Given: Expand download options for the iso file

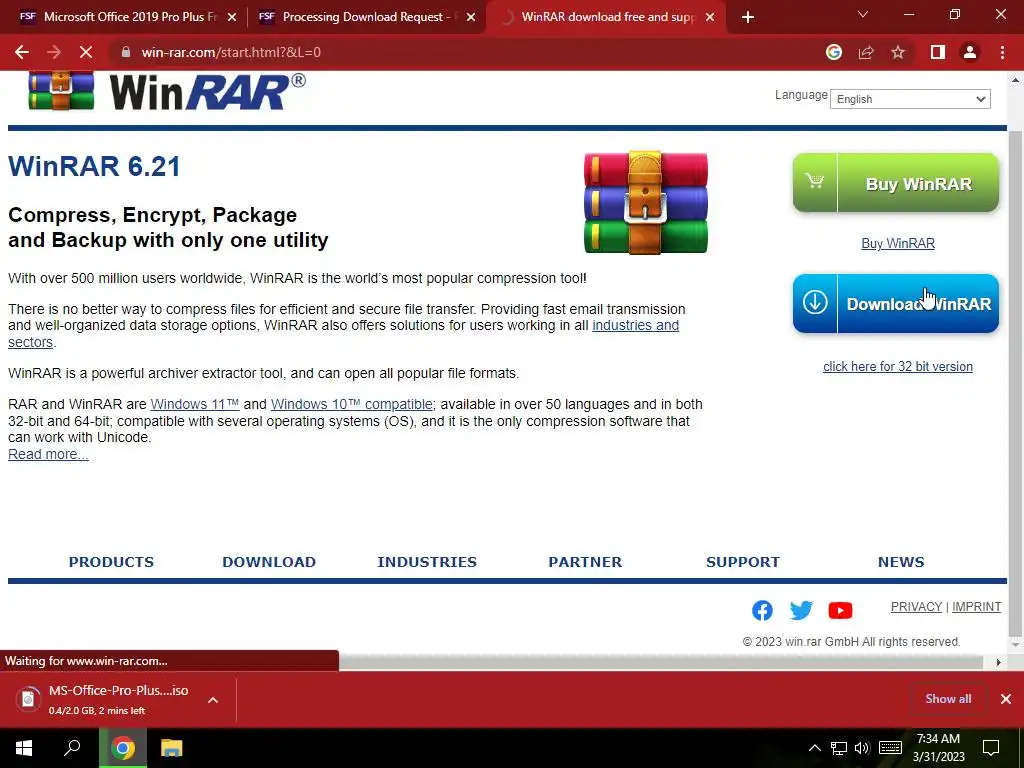Looking at the screenshot, I should click(213, 699).
